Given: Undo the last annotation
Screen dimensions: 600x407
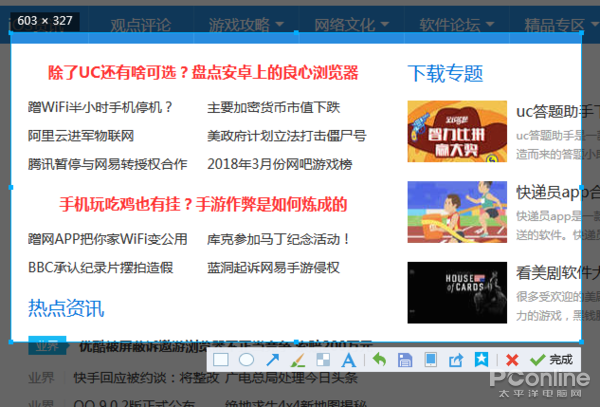Looking at the screenshot, I should tap(379, 360).
